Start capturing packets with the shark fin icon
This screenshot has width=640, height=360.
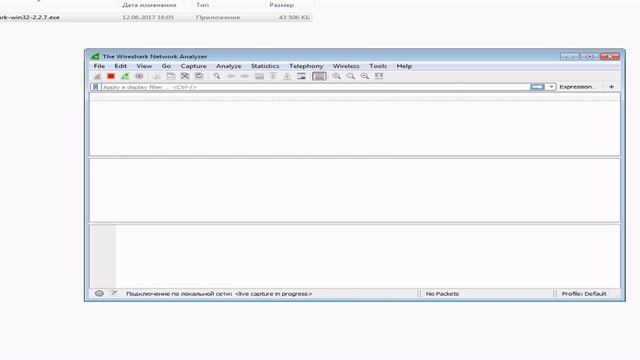coord(97,76)
